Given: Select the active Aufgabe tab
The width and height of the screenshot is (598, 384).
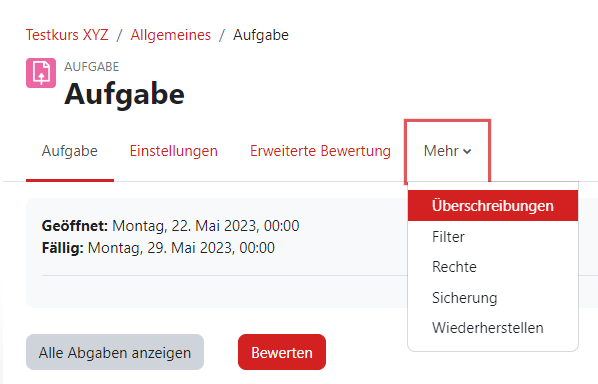Looking at the screenshot, I should 70,151.
